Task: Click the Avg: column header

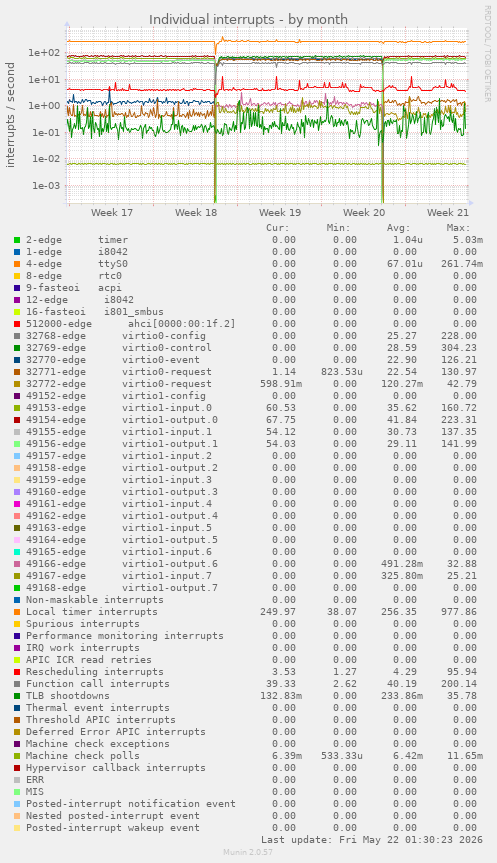Action: point(398,228)
